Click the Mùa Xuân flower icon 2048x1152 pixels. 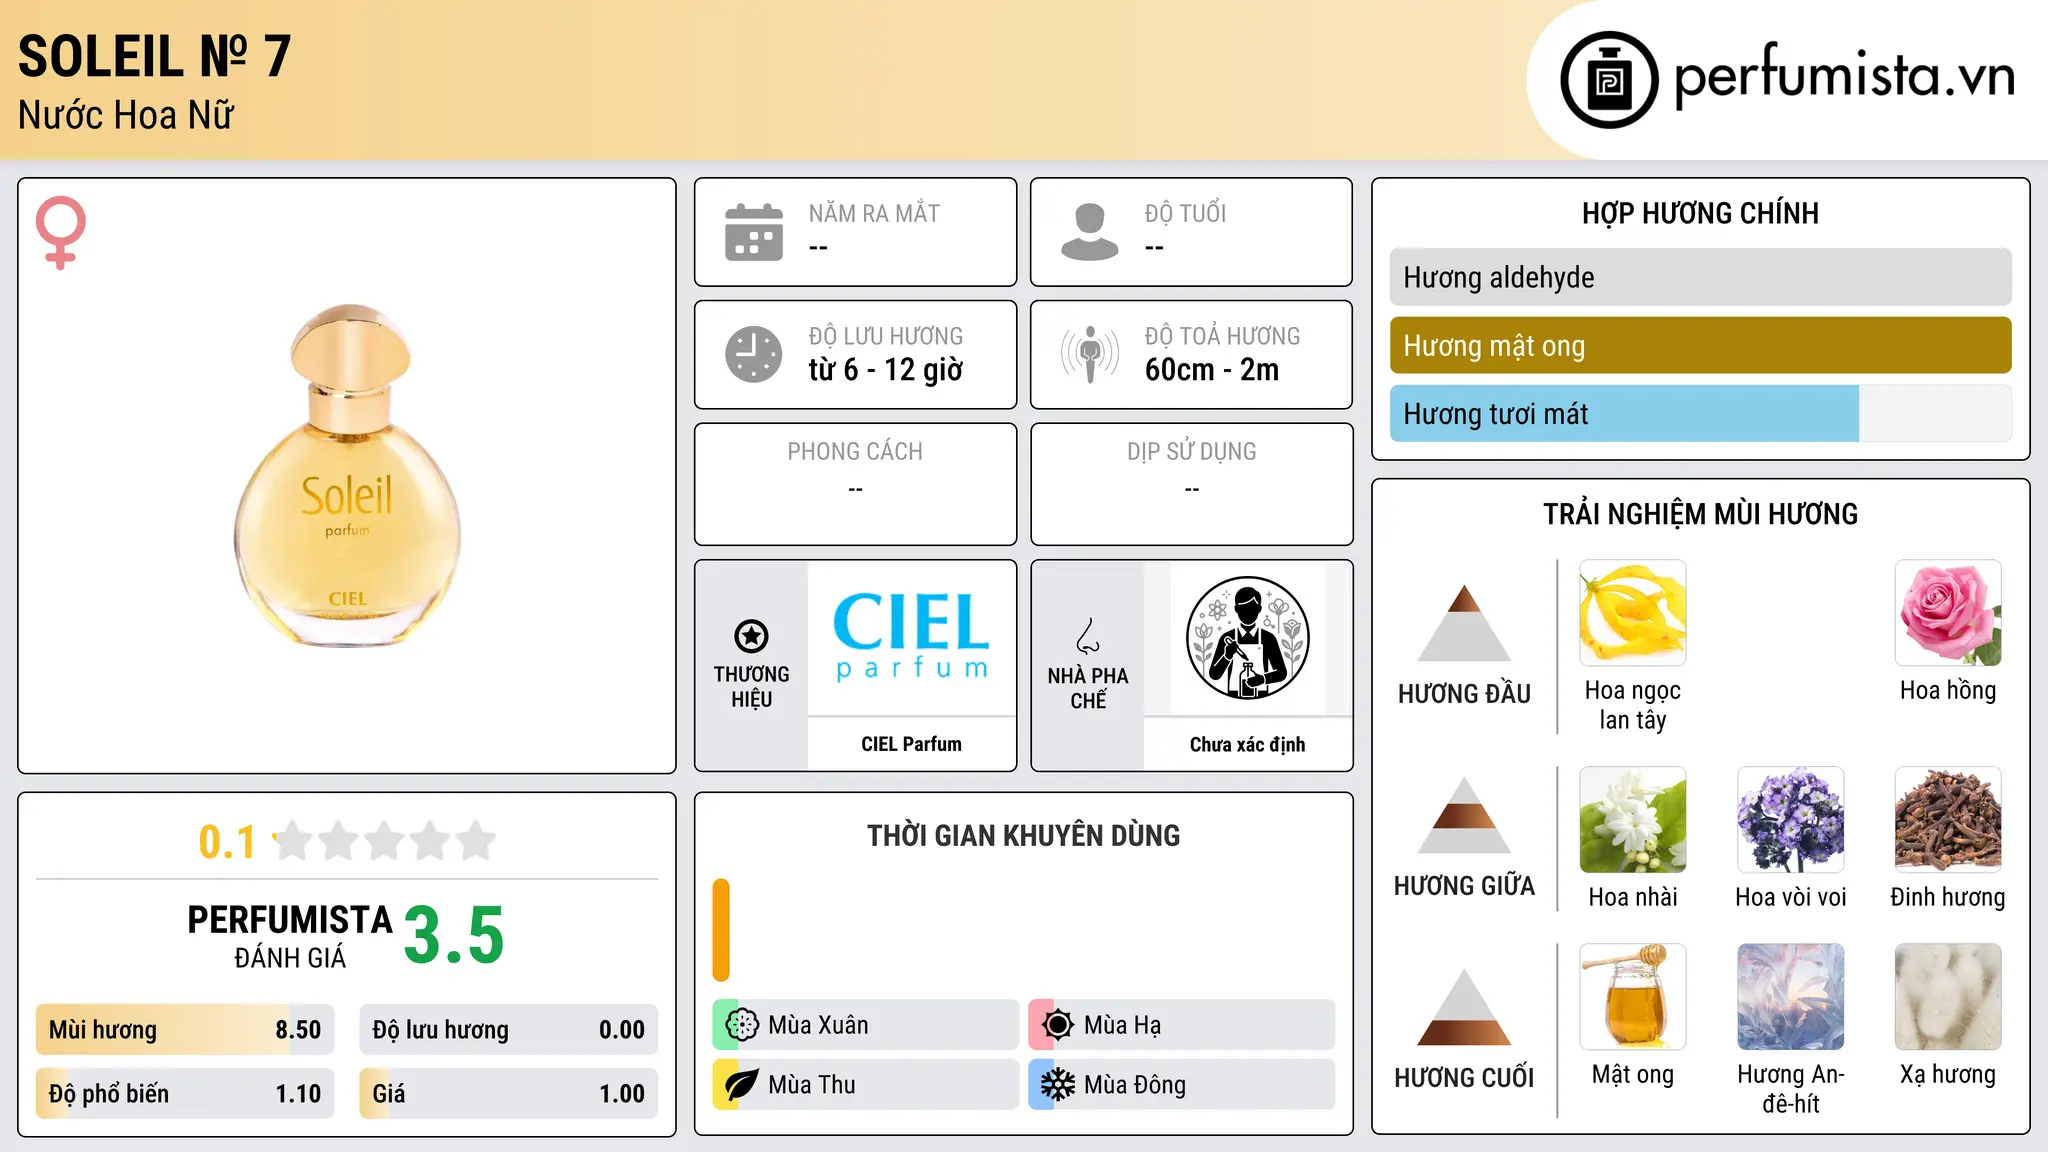[742, 1024]
